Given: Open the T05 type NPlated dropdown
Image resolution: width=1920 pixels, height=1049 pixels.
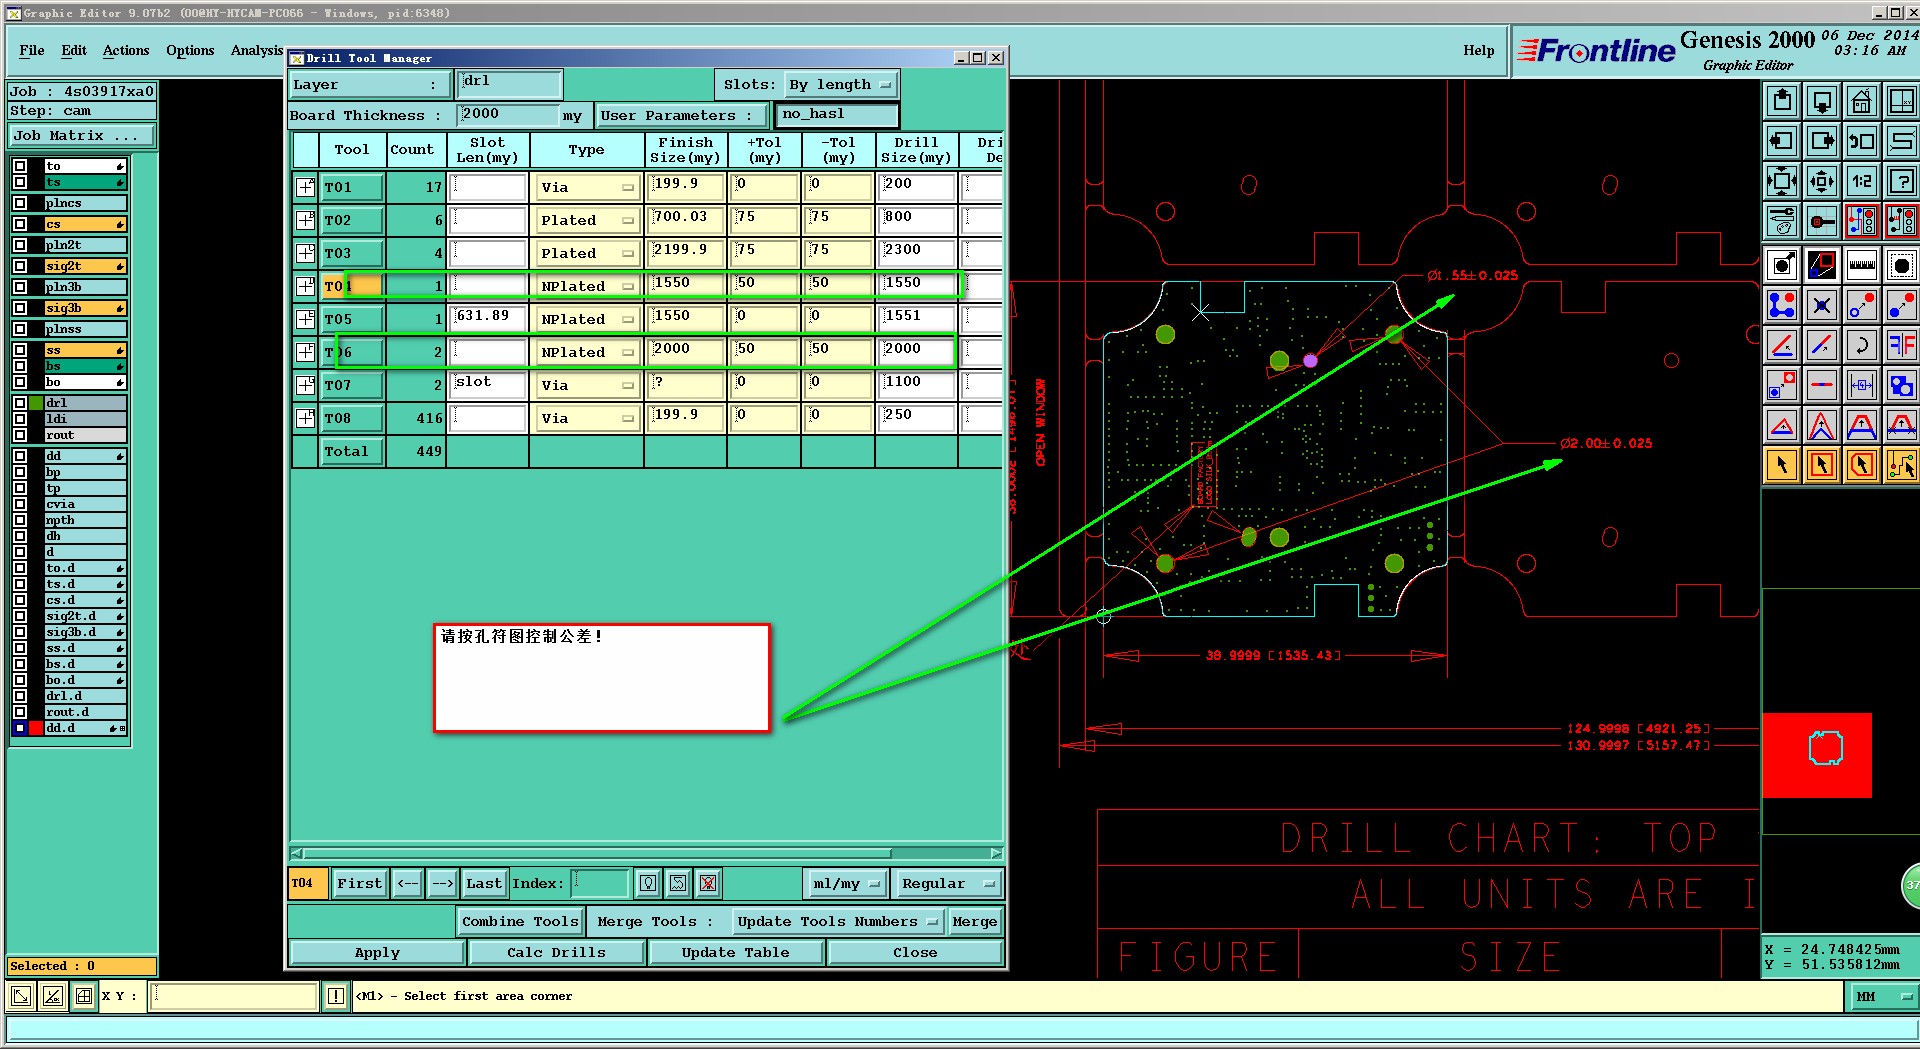Looking at the screenshot, I should [x=587, y=319].
